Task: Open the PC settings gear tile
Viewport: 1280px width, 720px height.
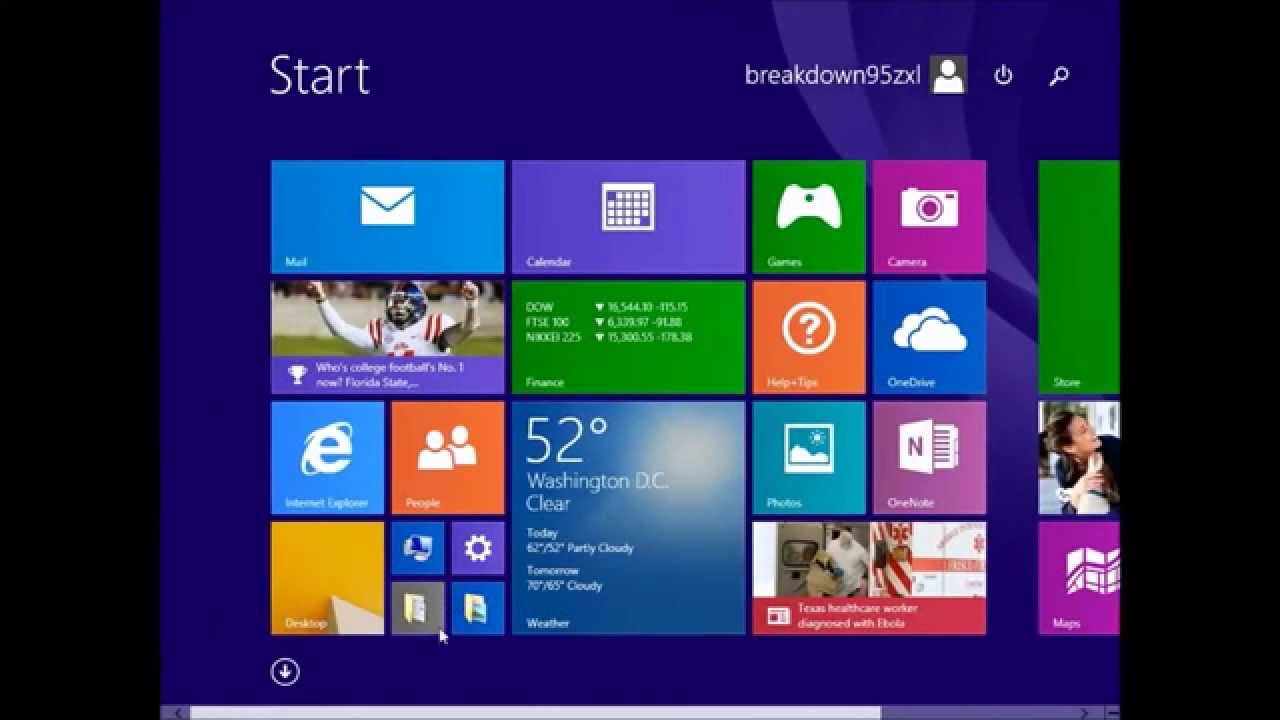Action: (x=478, y=548)
